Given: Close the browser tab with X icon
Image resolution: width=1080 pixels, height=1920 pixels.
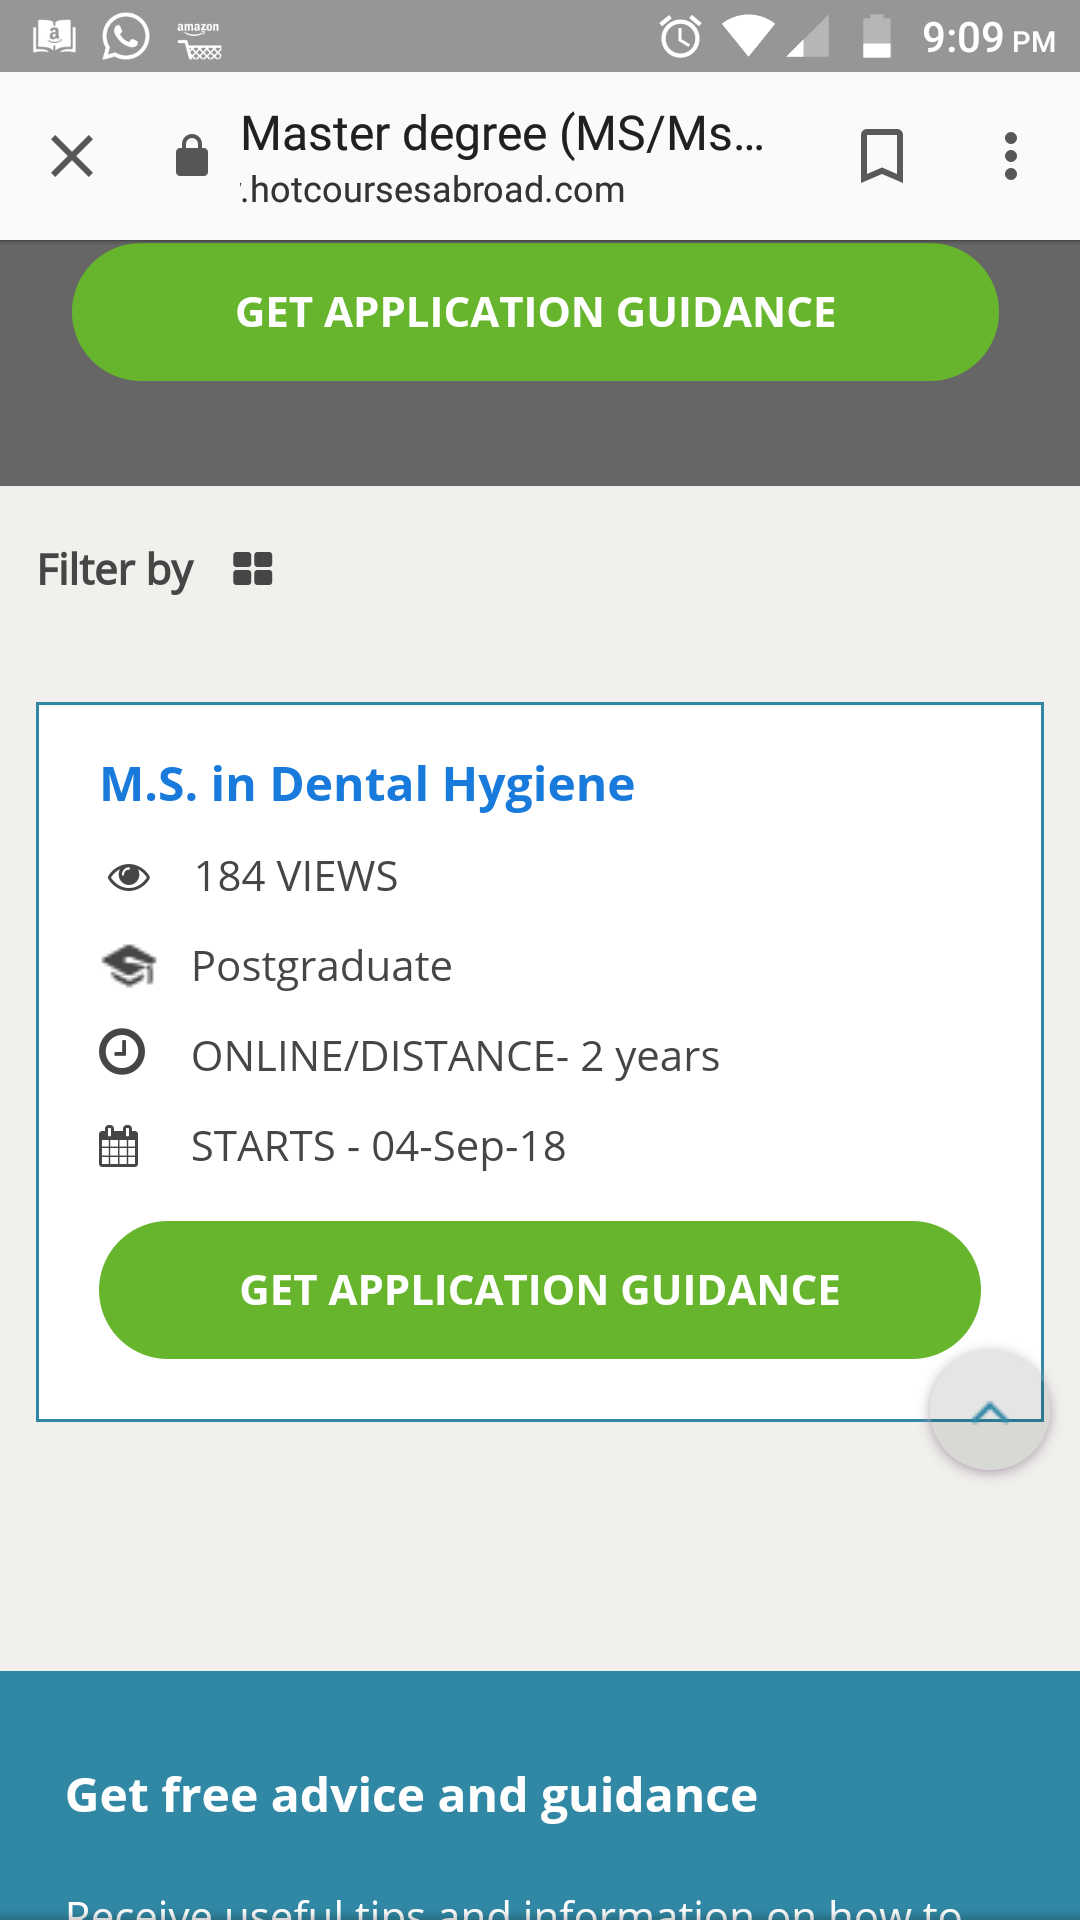Looking at the screenshot, I should click(72, 156).
